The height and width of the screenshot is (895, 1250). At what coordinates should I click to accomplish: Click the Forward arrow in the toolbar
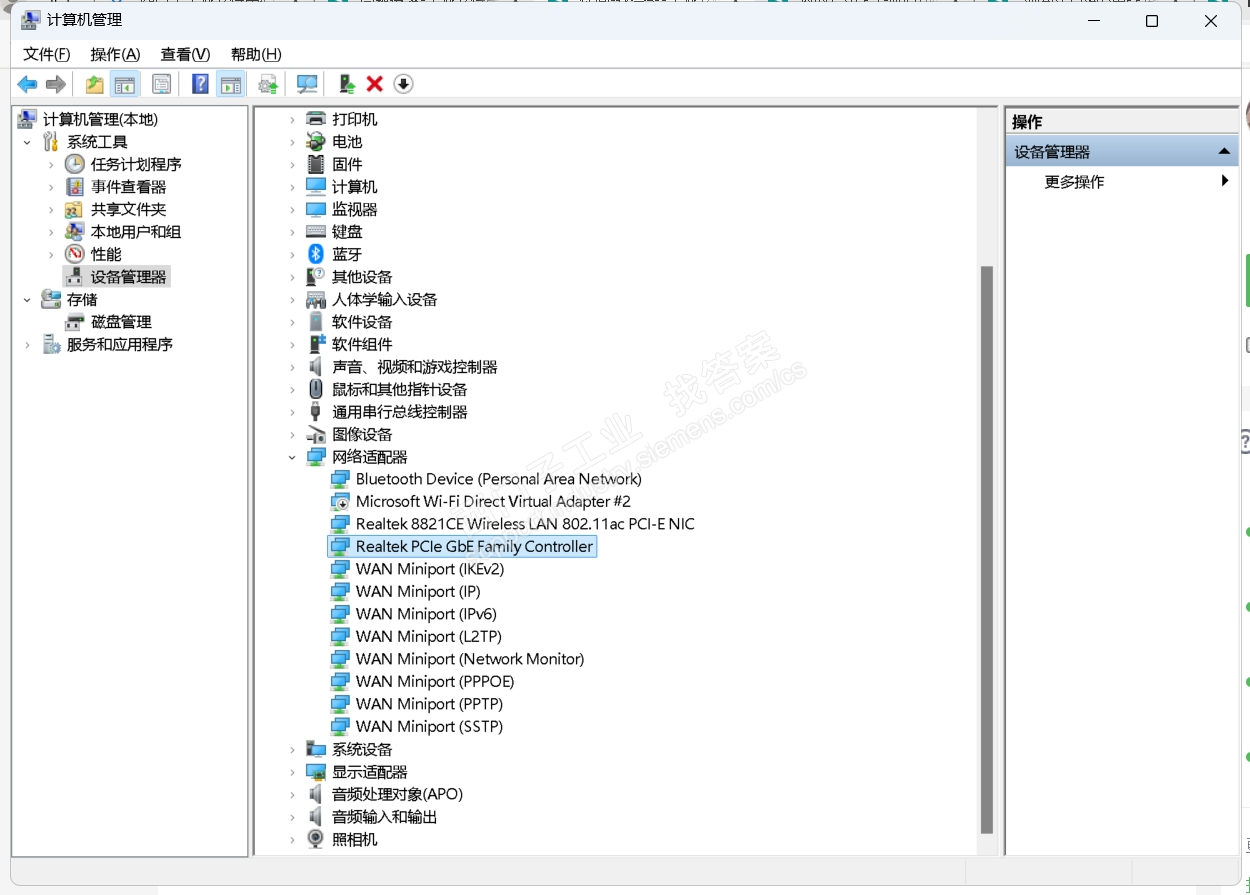(x=56, y=84)
